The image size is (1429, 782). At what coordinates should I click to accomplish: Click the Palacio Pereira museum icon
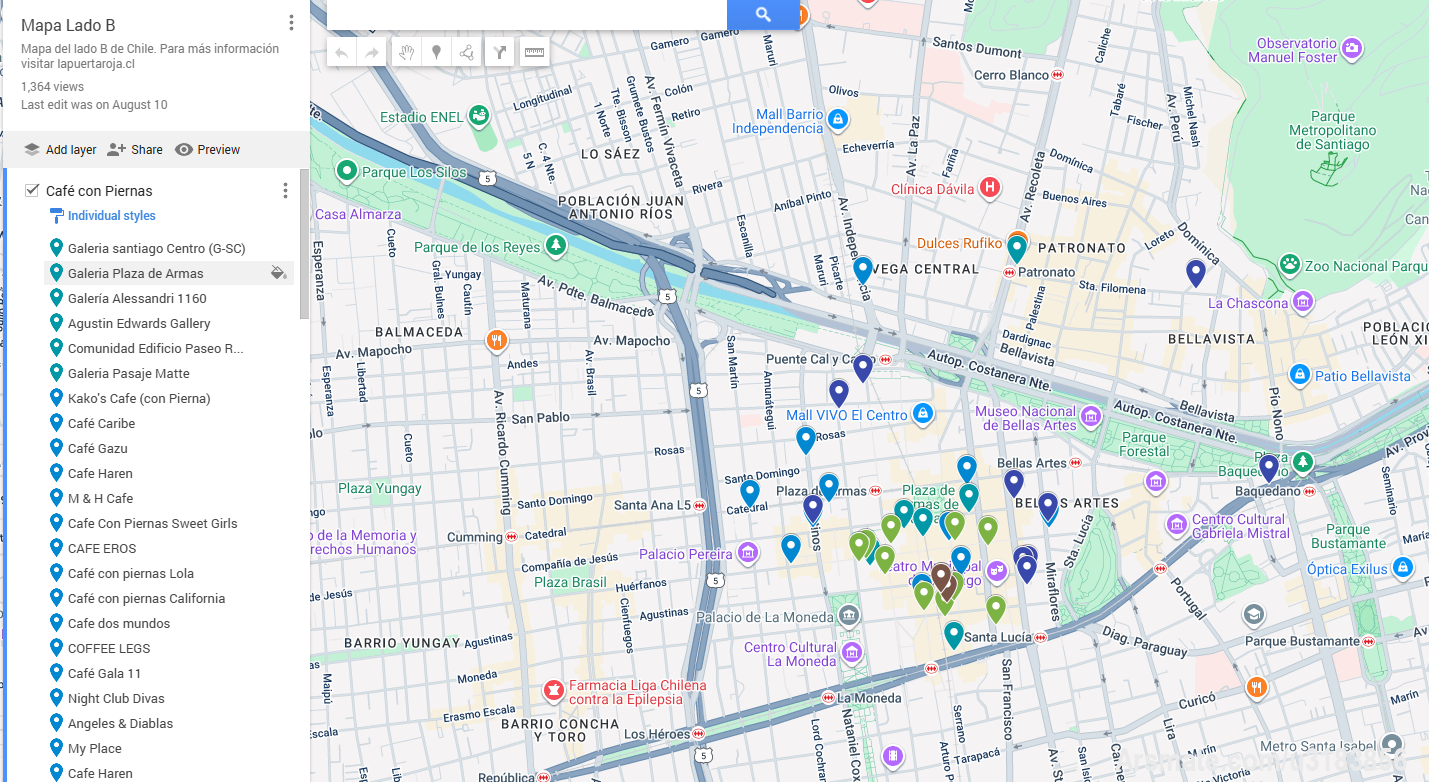pos(747,553)
